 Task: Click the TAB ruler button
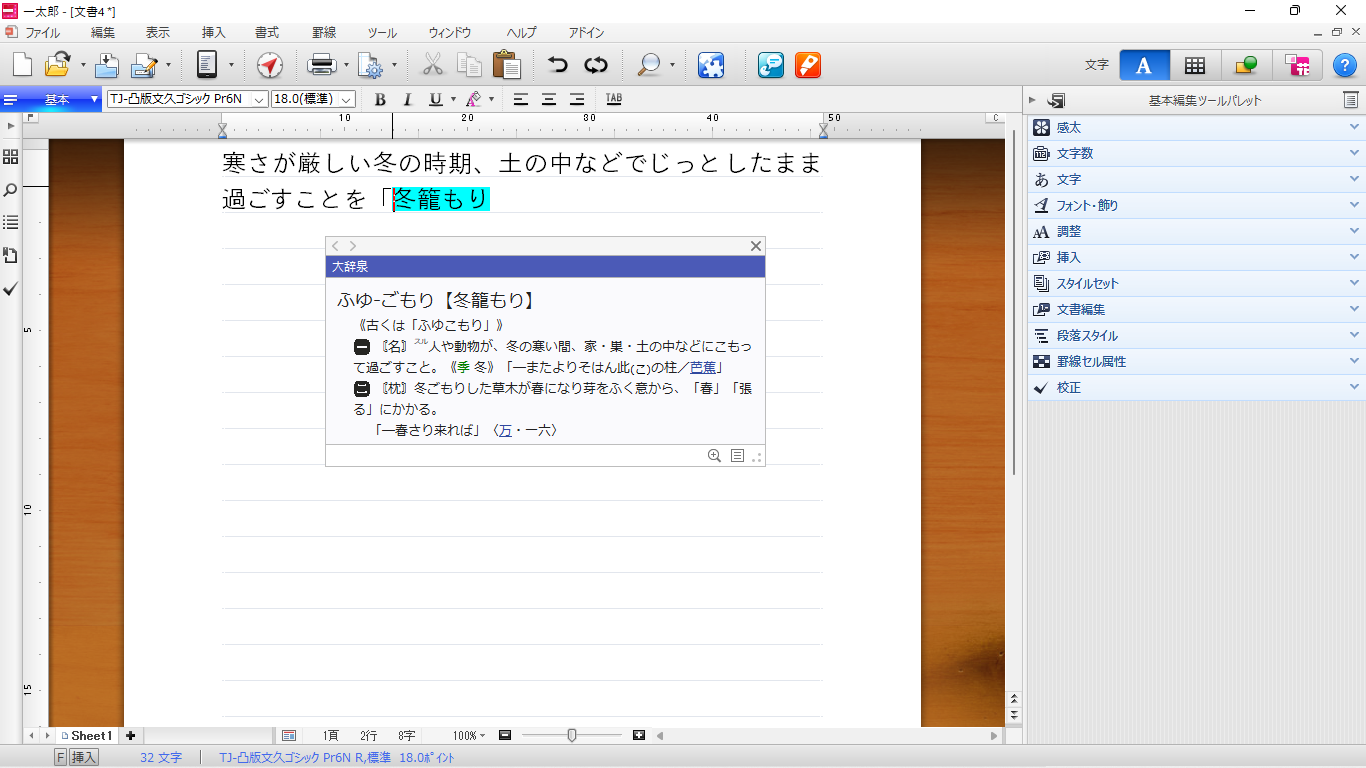point(614,99)
